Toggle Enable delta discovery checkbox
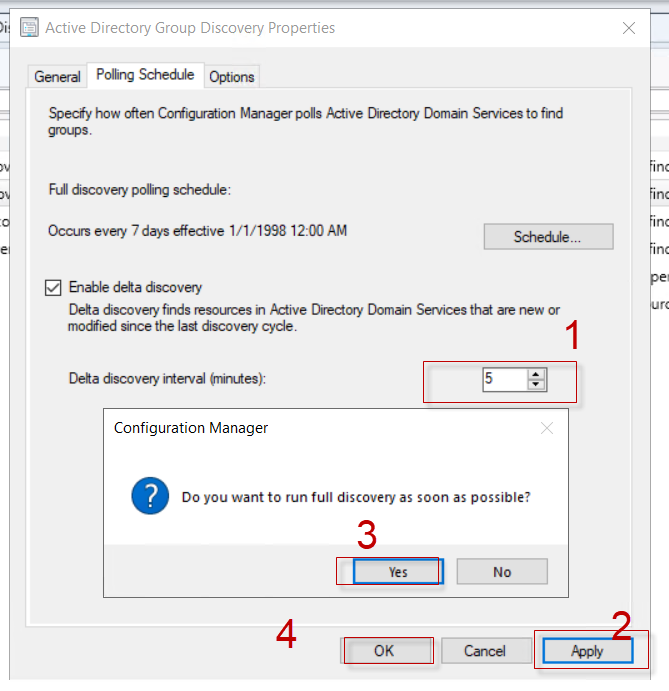The width and height of the screenshot is (669, 691). pyautogui.click(x=53, y=287)
